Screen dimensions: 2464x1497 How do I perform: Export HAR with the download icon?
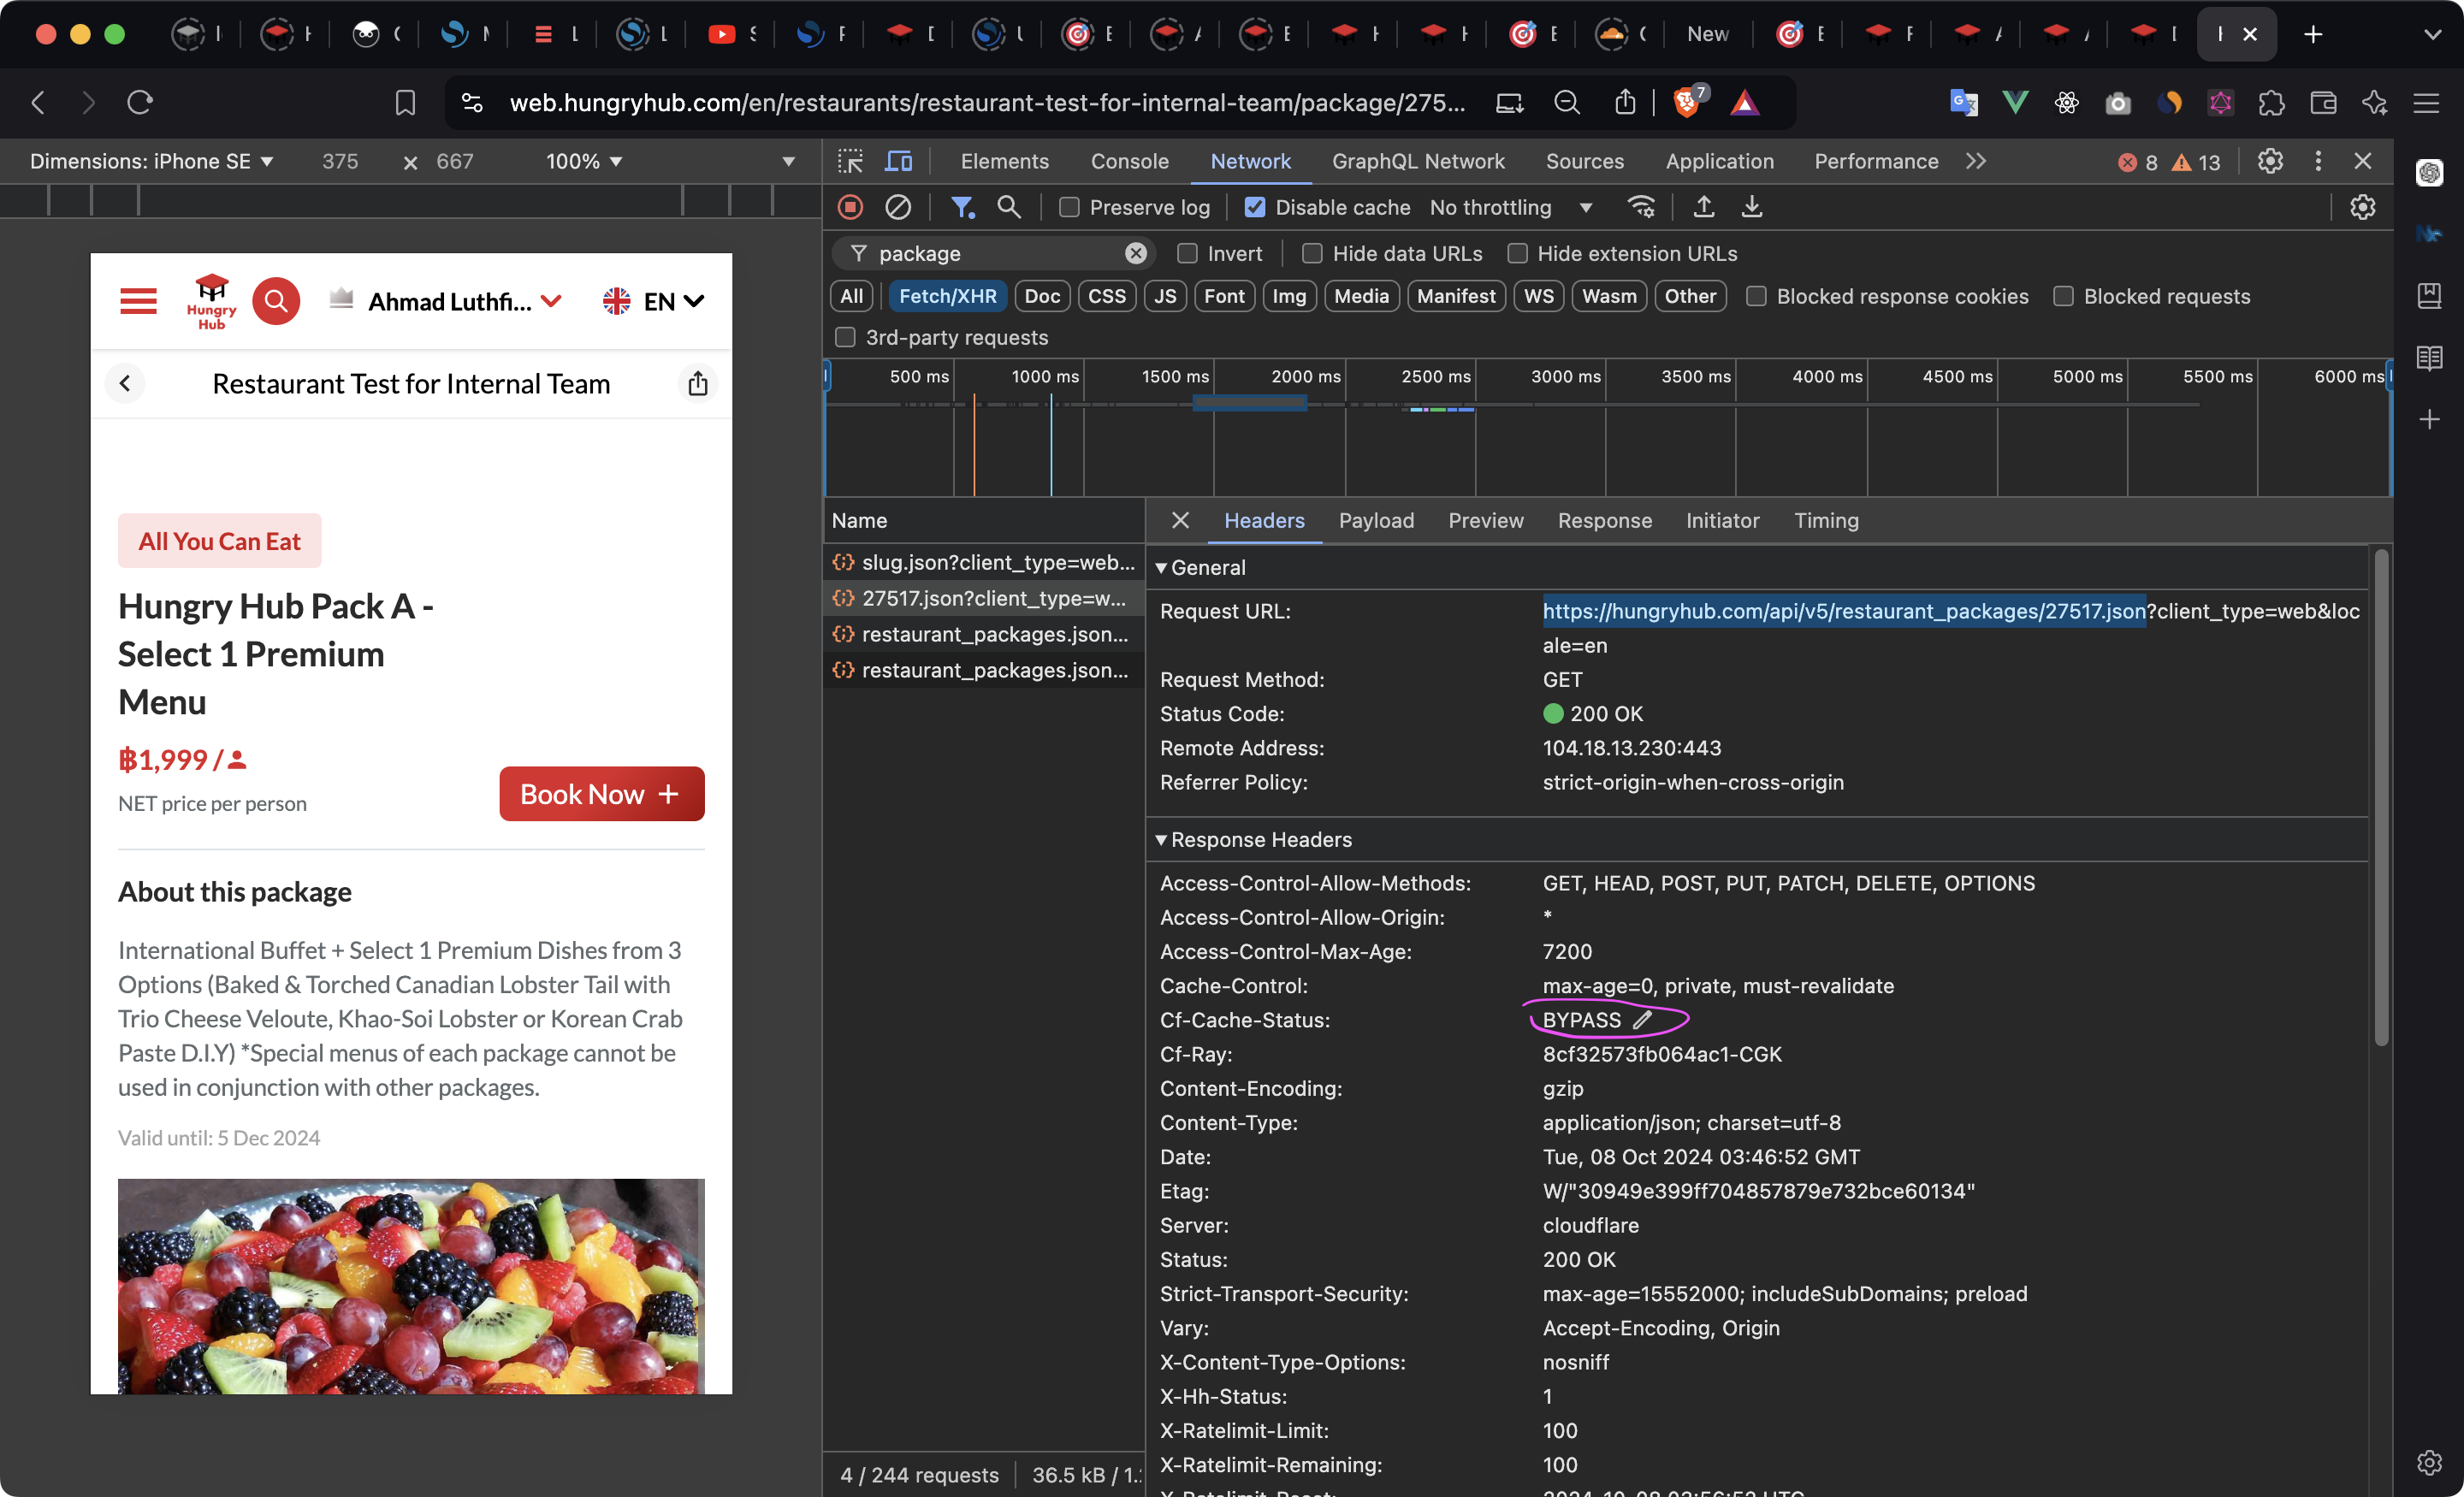[1752, 207]
